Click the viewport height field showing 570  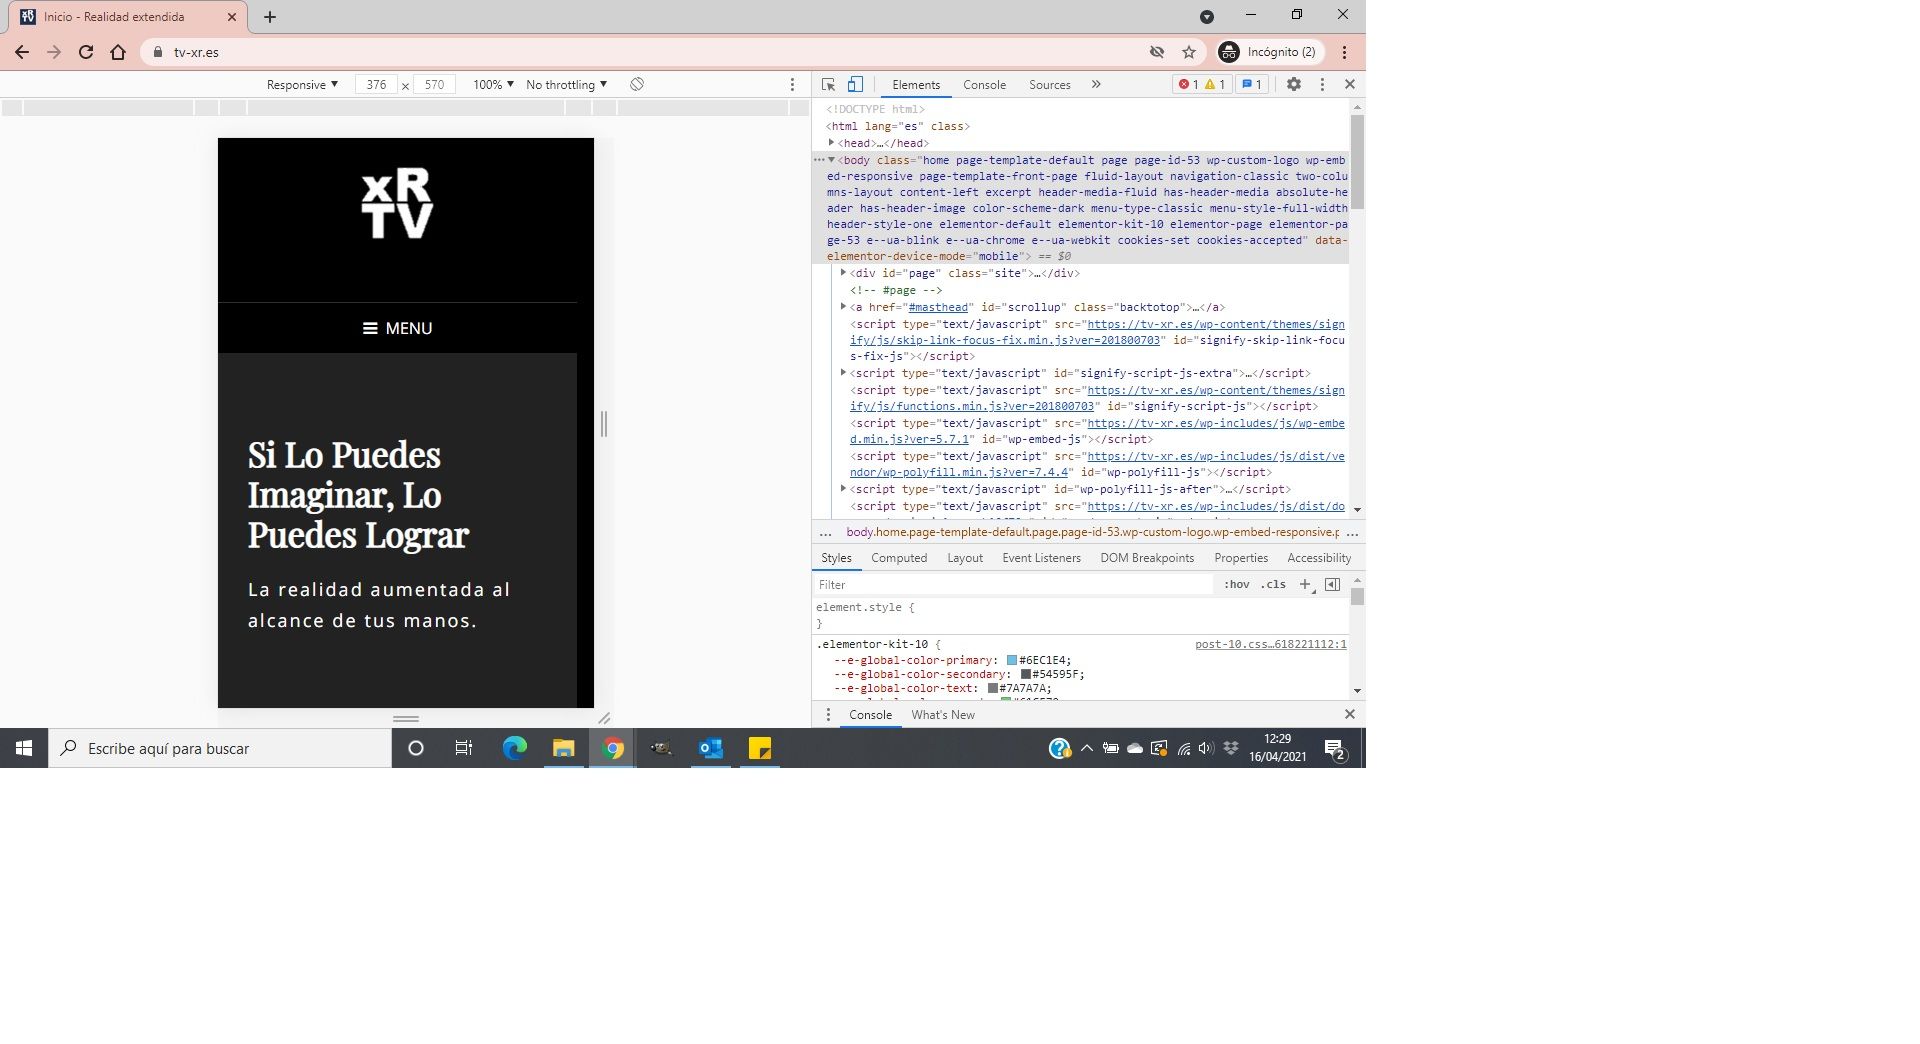click(x=434, y=85)
